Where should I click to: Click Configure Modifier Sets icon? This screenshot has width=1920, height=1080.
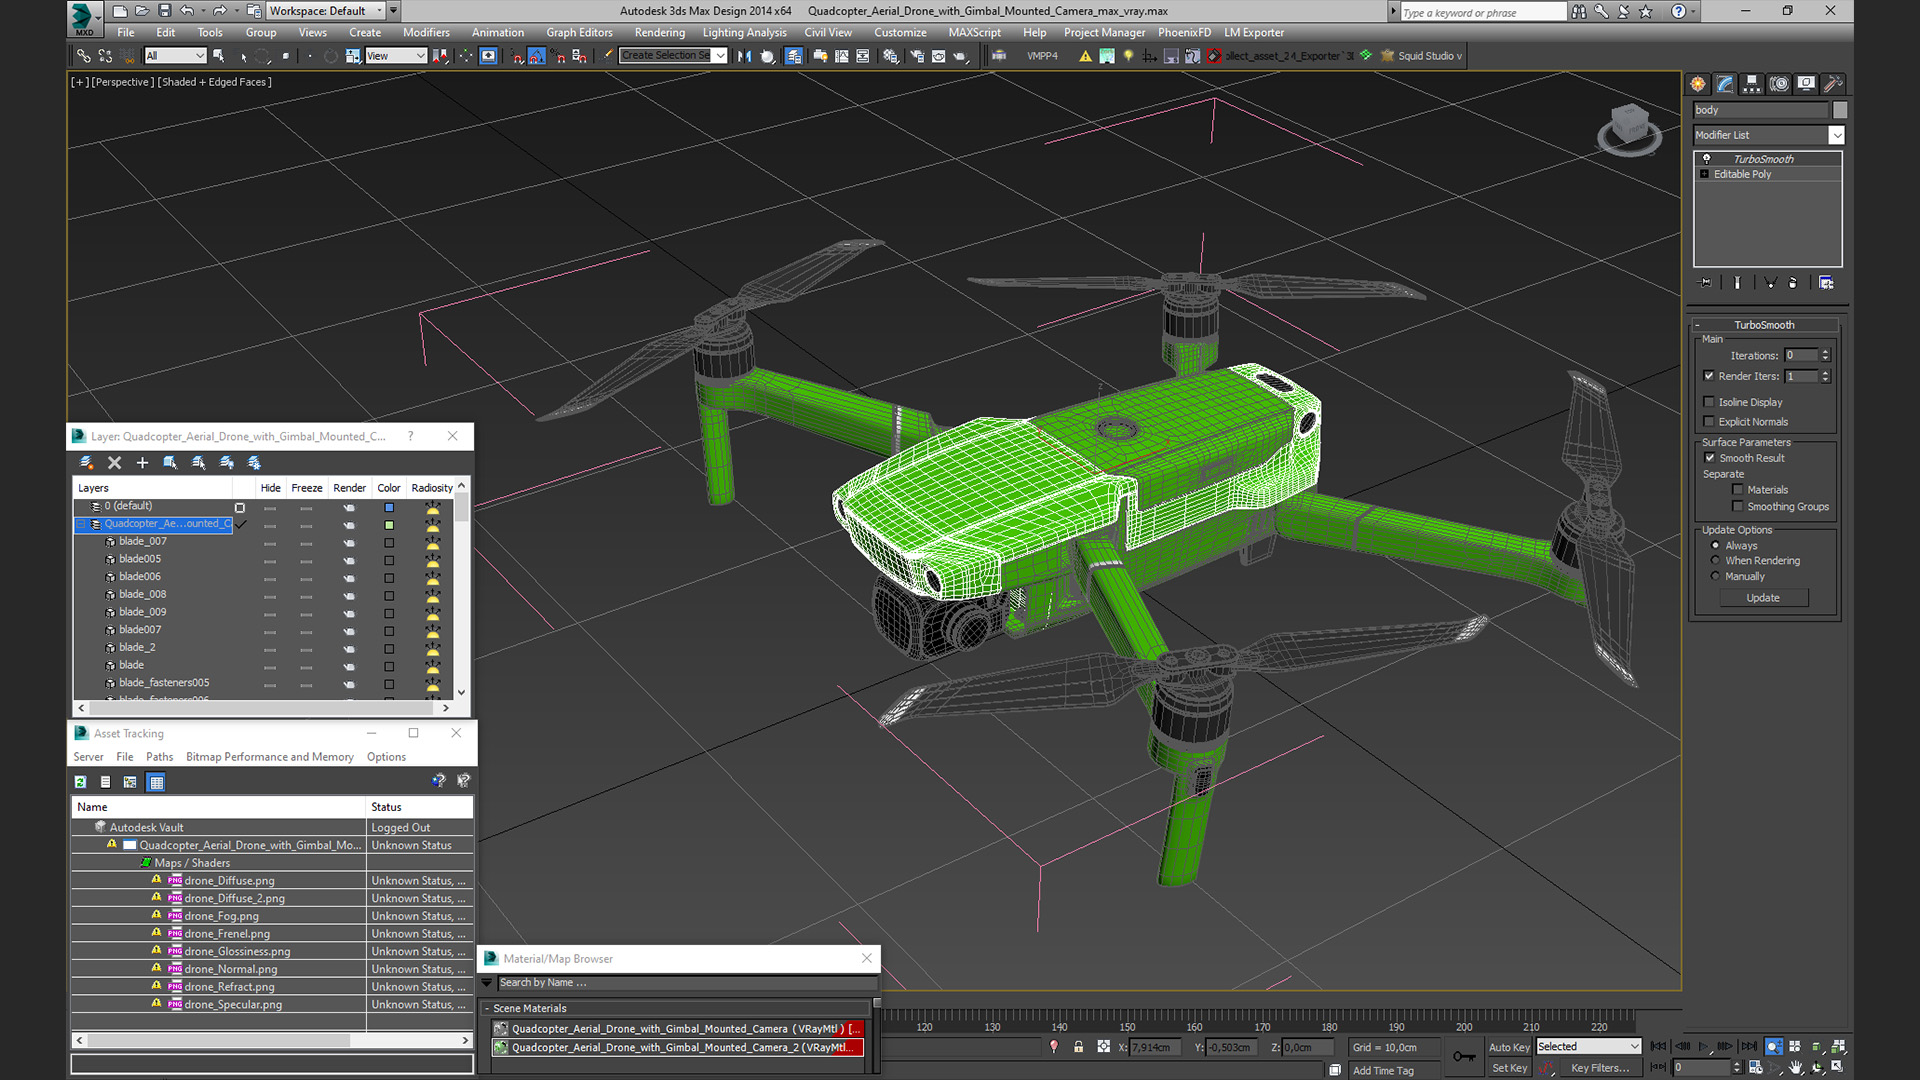[x=1826, y=283]
